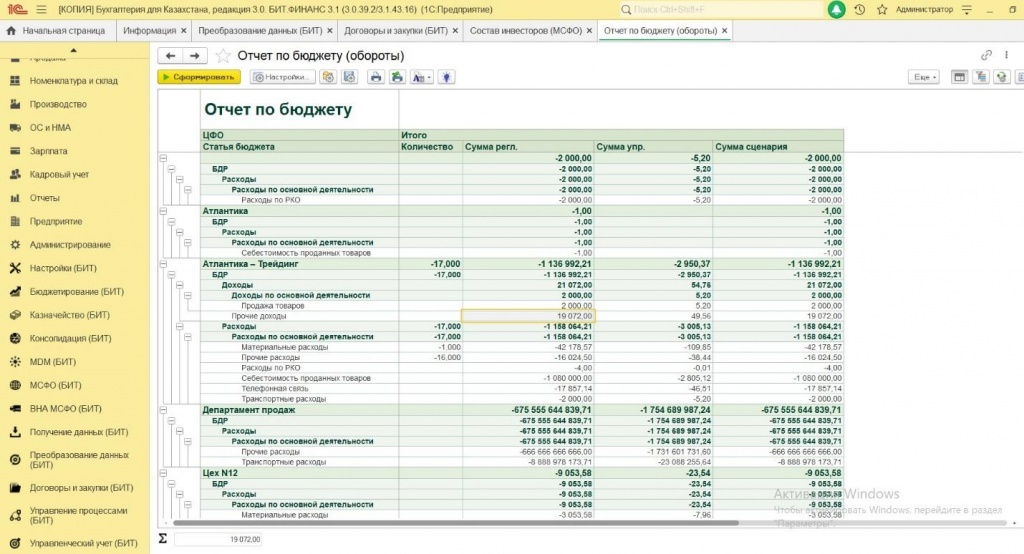Click the Сформировать button
Image resolution: width=1024 pixels, height=554 pixels.
point(199,77)
